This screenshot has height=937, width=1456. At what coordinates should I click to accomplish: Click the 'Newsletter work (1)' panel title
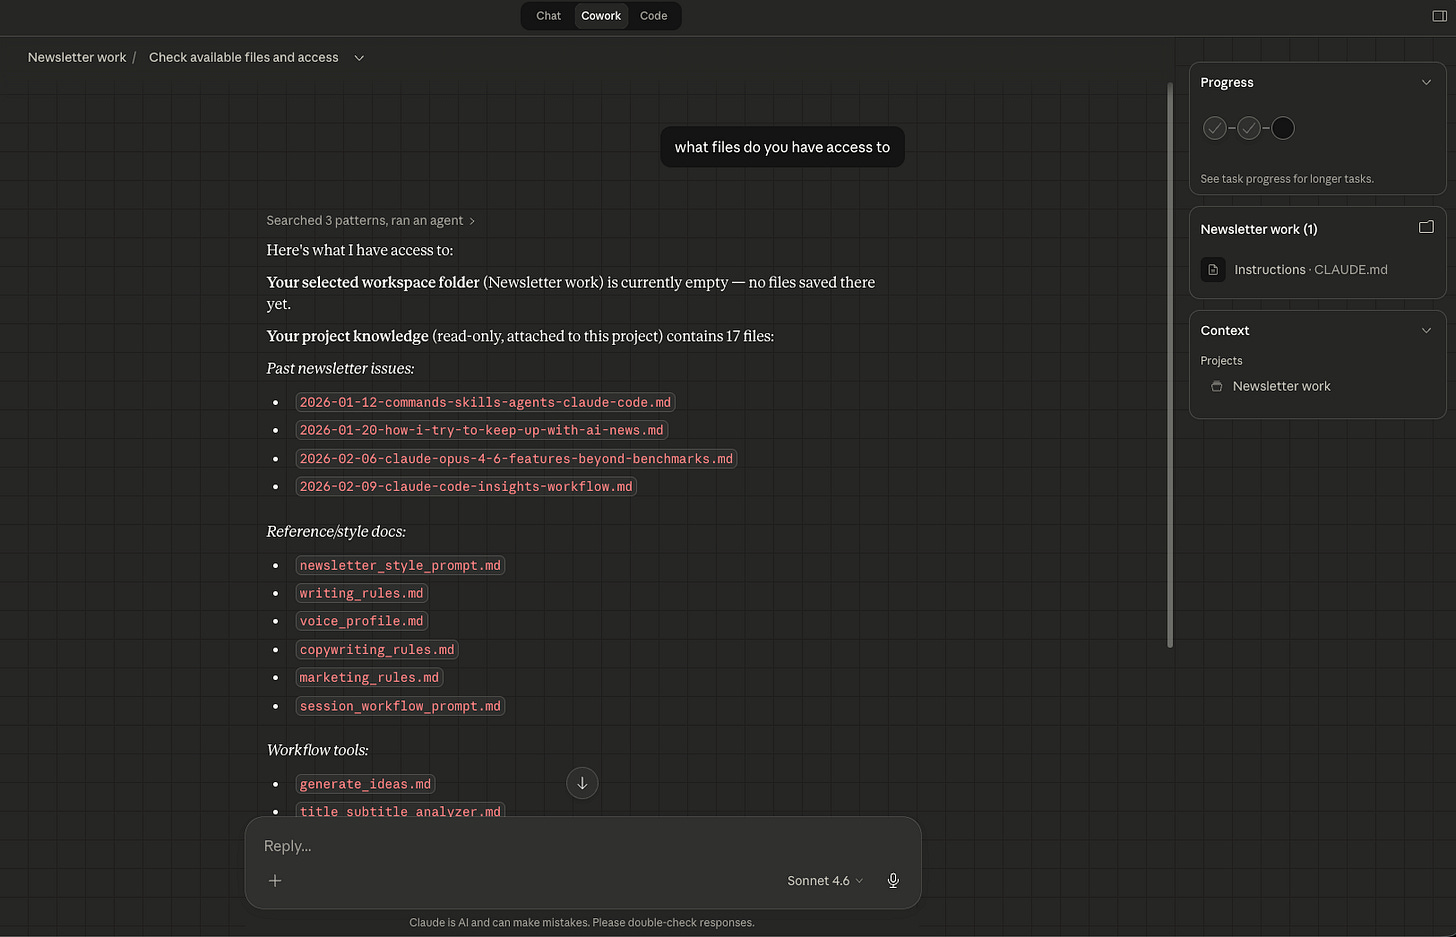(1259, 229)
